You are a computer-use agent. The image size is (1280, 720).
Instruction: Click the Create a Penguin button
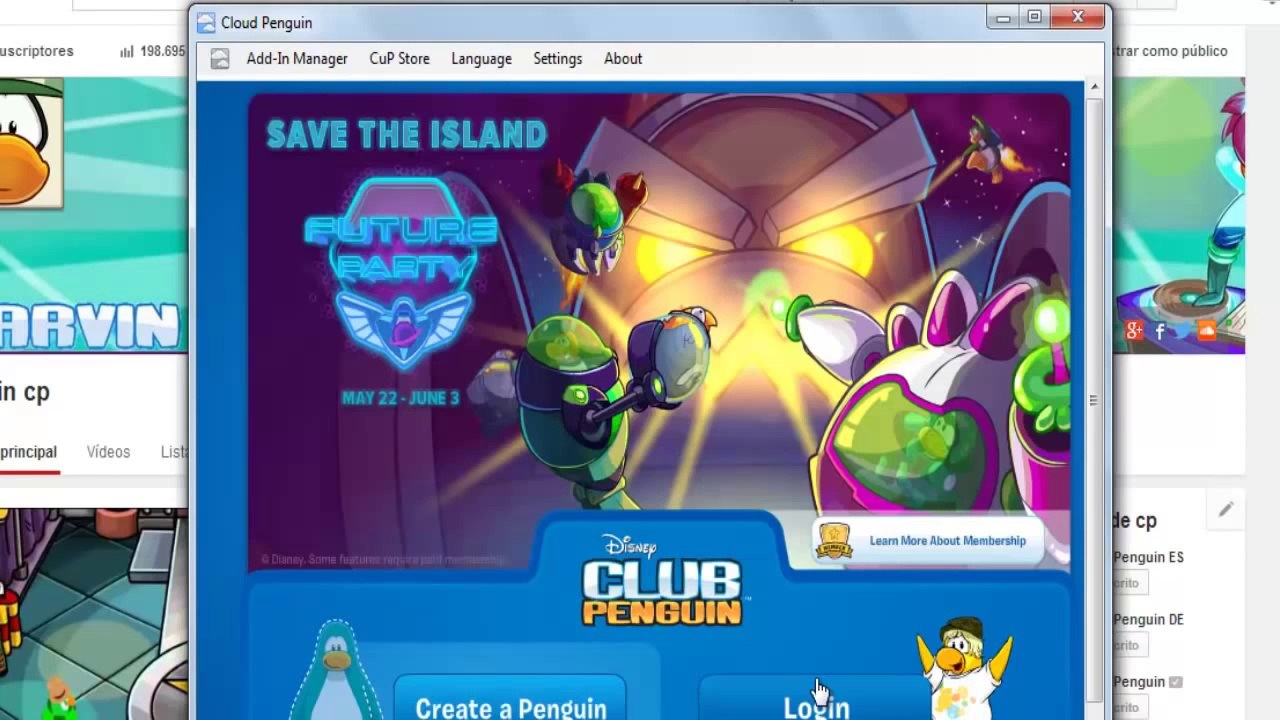click(x=510, y=700)
